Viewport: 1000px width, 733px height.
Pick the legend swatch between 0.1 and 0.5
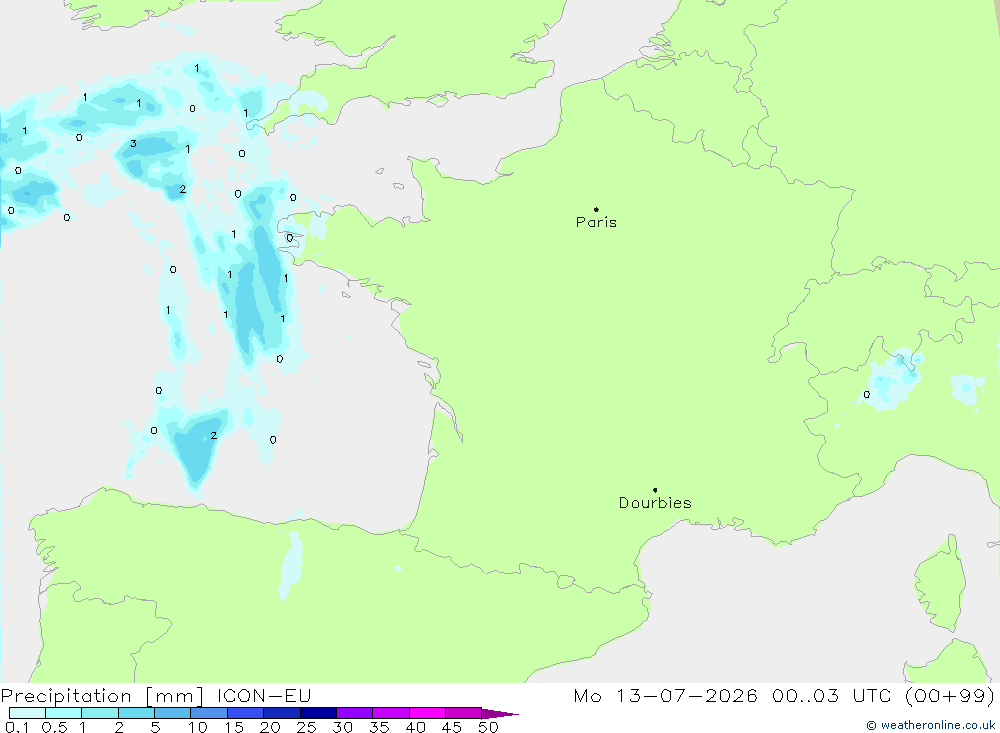point(27,713)
